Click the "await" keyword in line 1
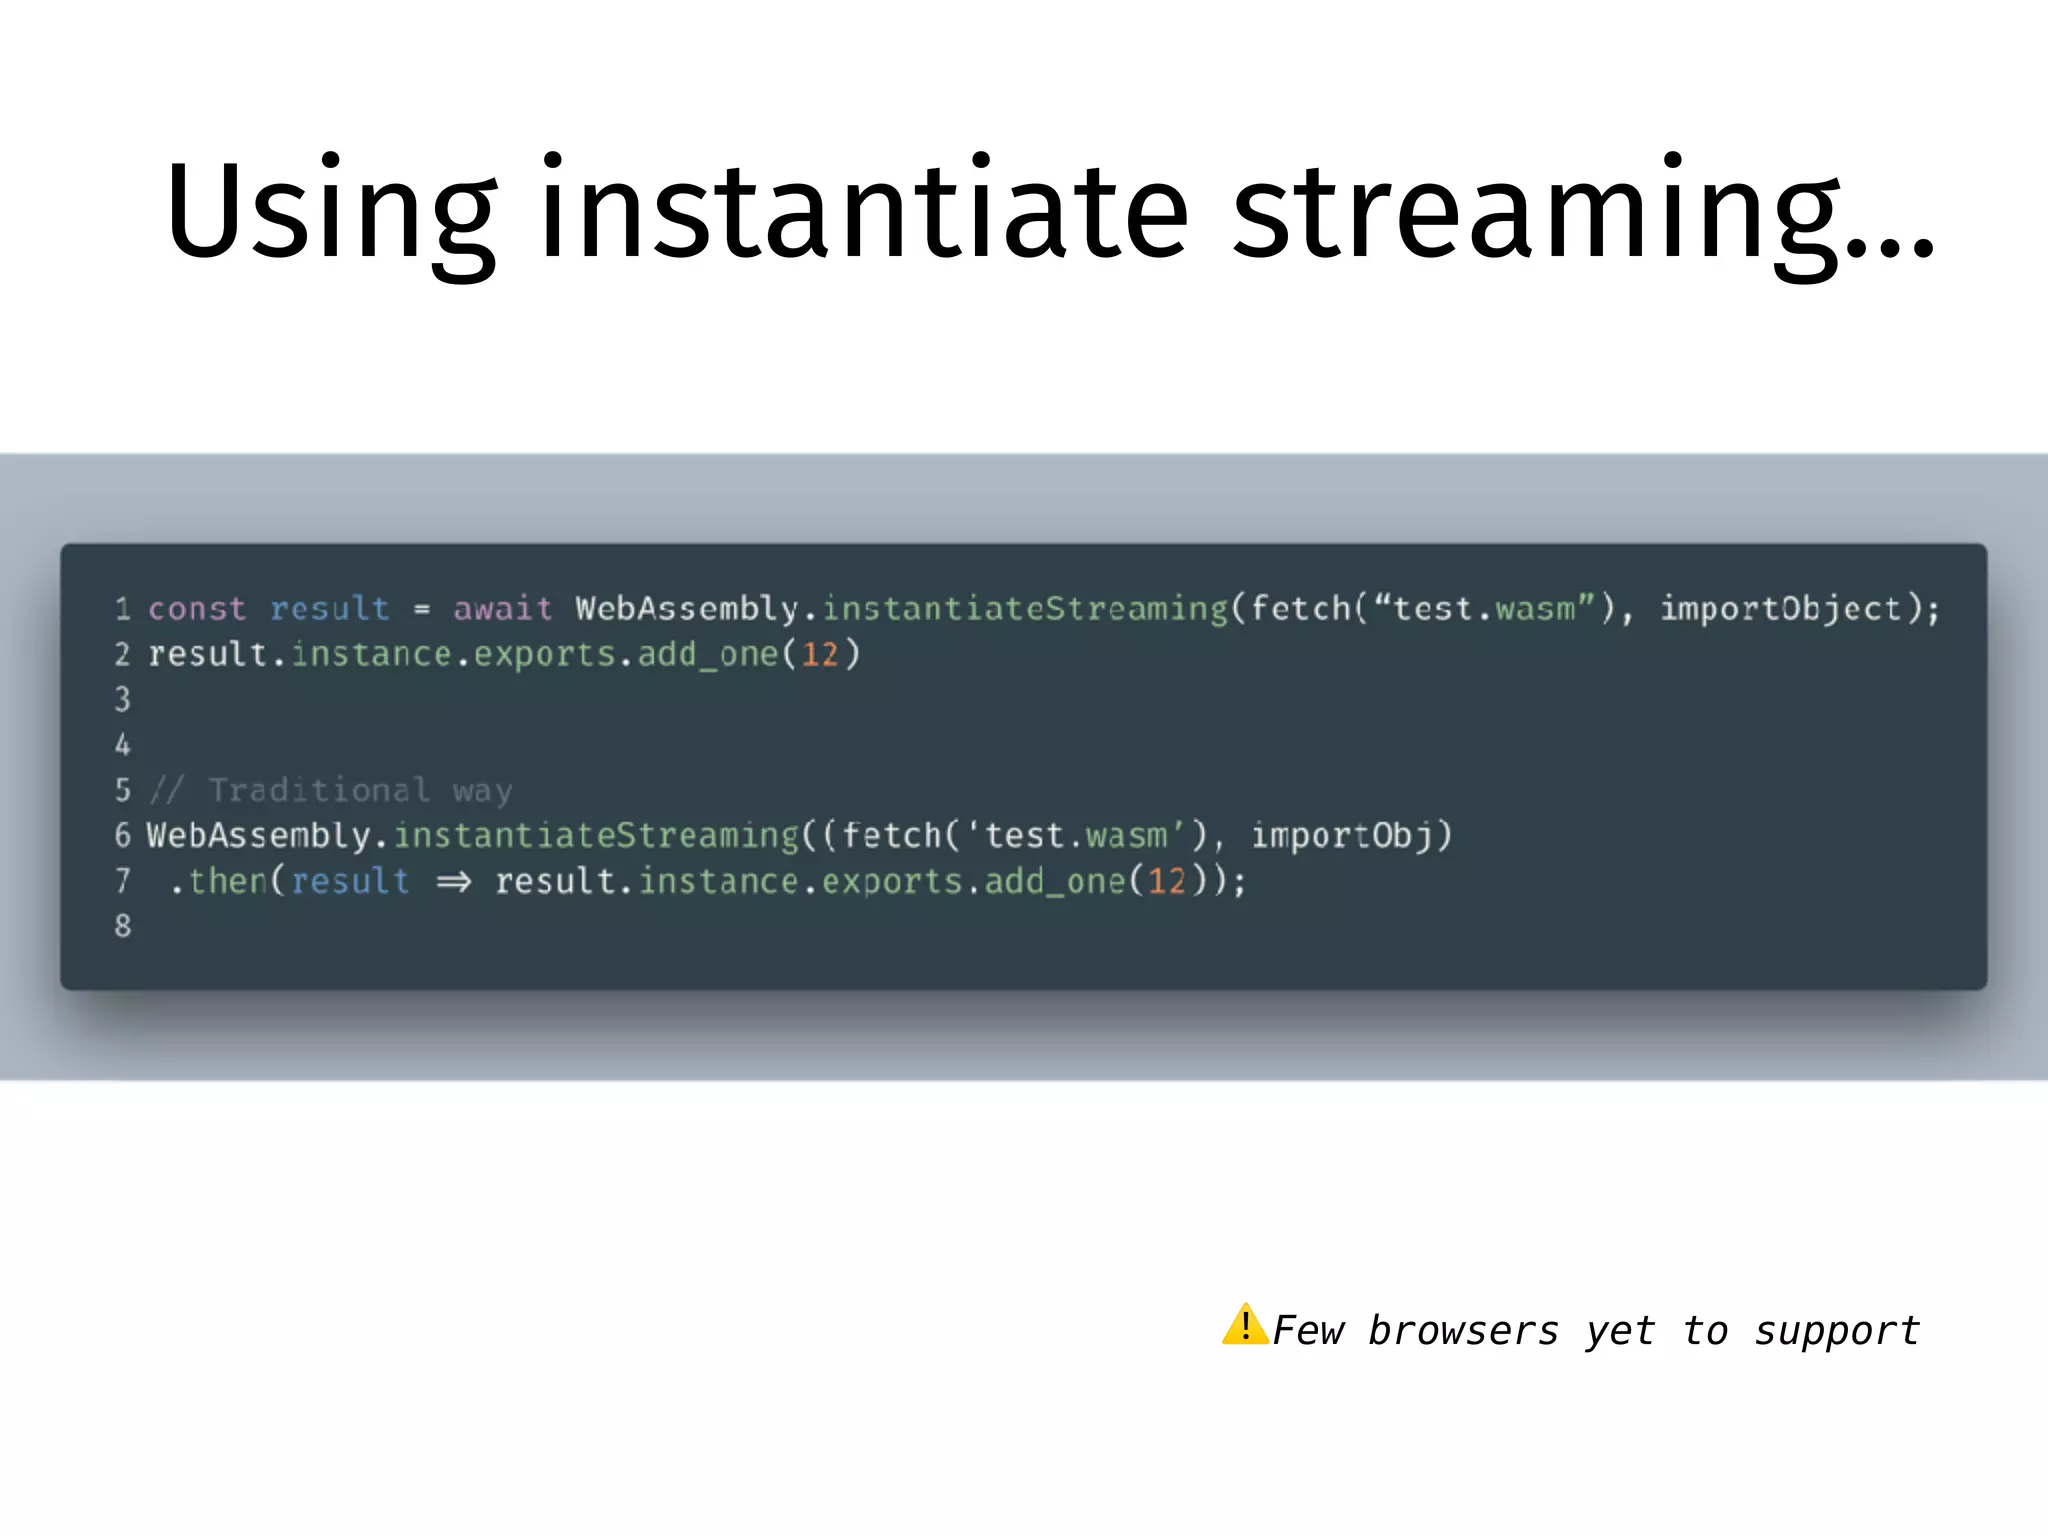 [502, 608]
